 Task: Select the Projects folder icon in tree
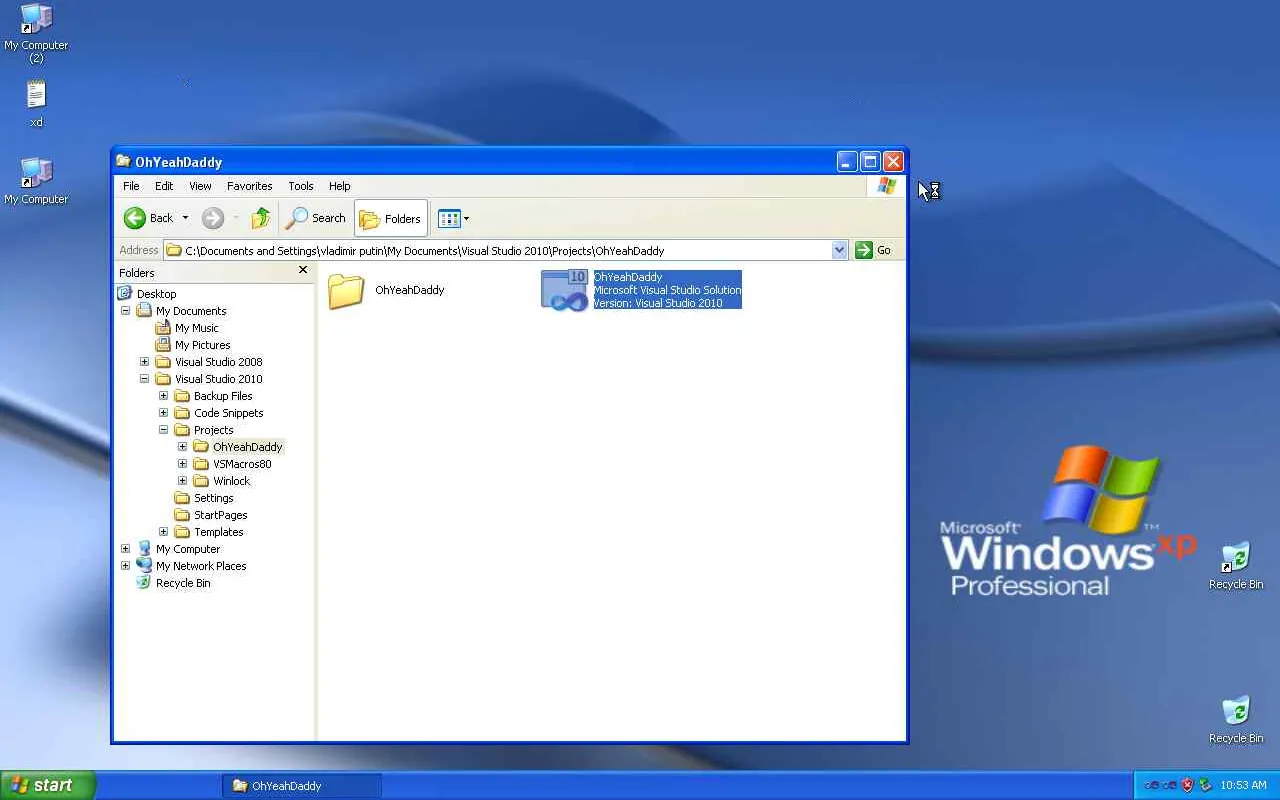pyautogui.click(x=182, y=430)
